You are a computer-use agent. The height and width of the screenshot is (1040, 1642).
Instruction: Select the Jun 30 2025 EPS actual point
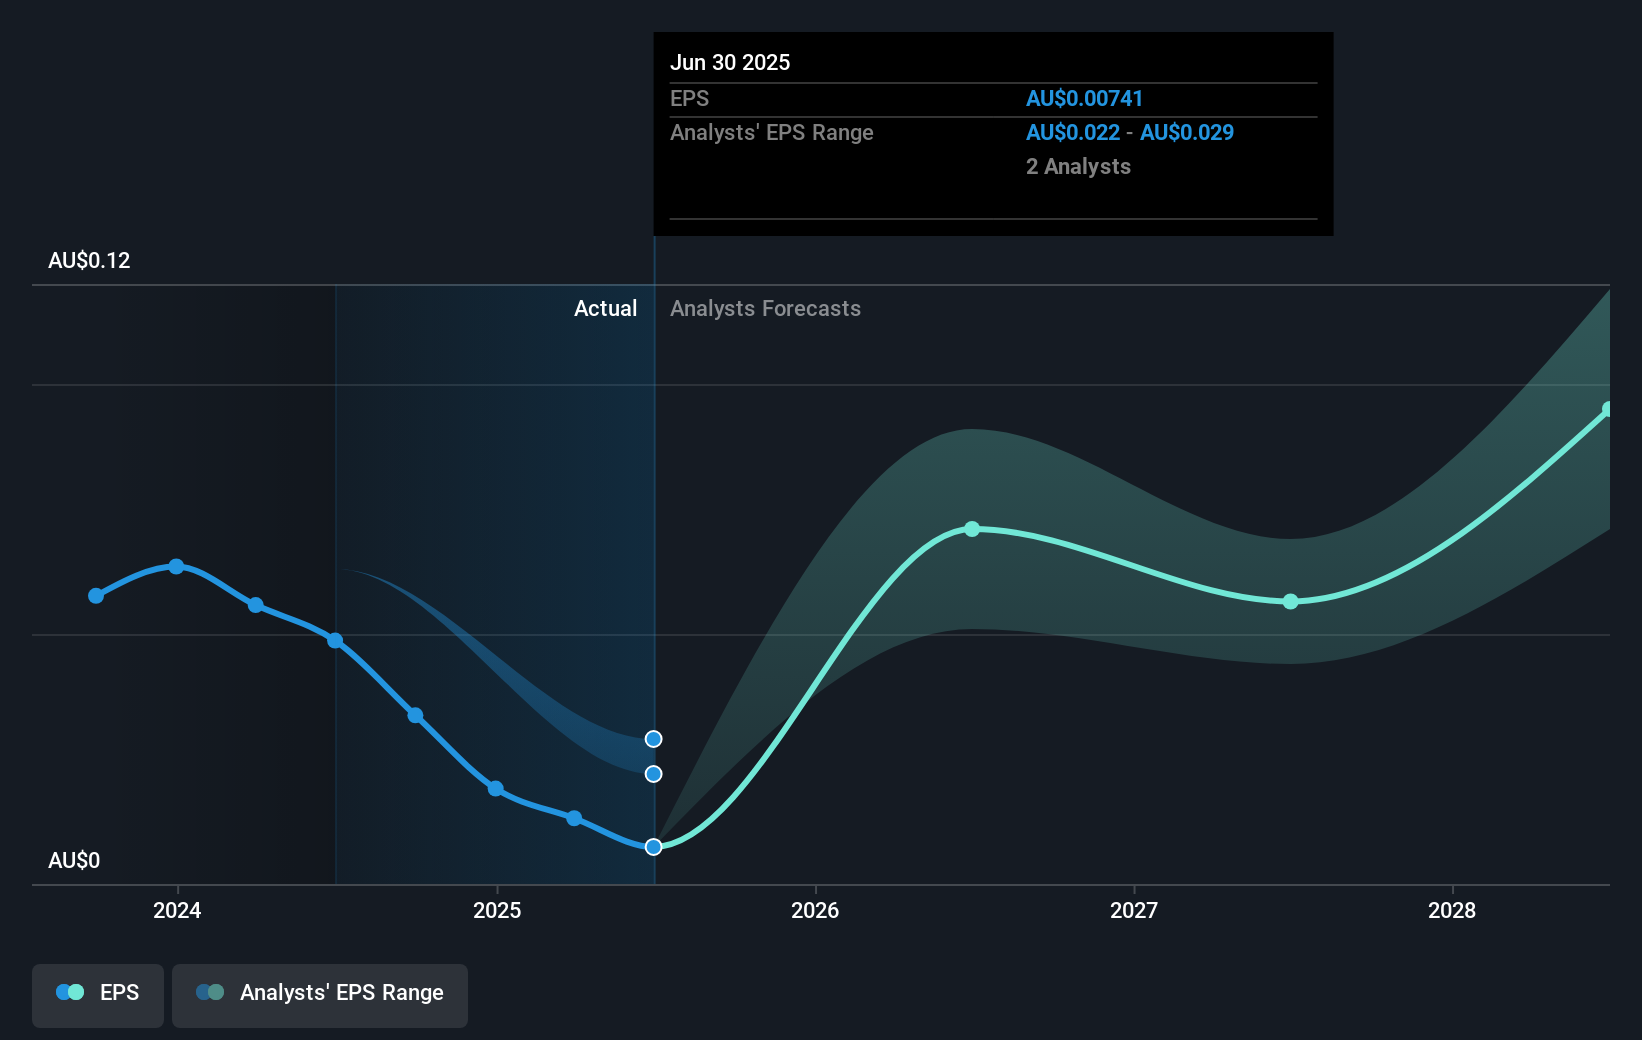tap(653, 847)
